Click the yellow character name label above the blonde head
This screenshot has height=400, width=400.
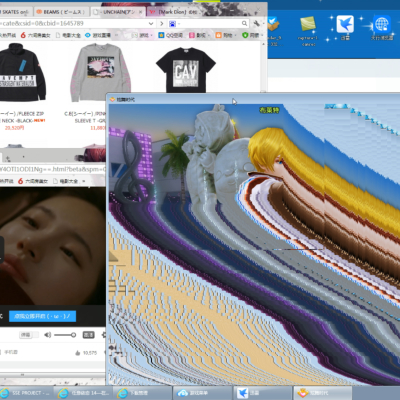pos(269,110)
